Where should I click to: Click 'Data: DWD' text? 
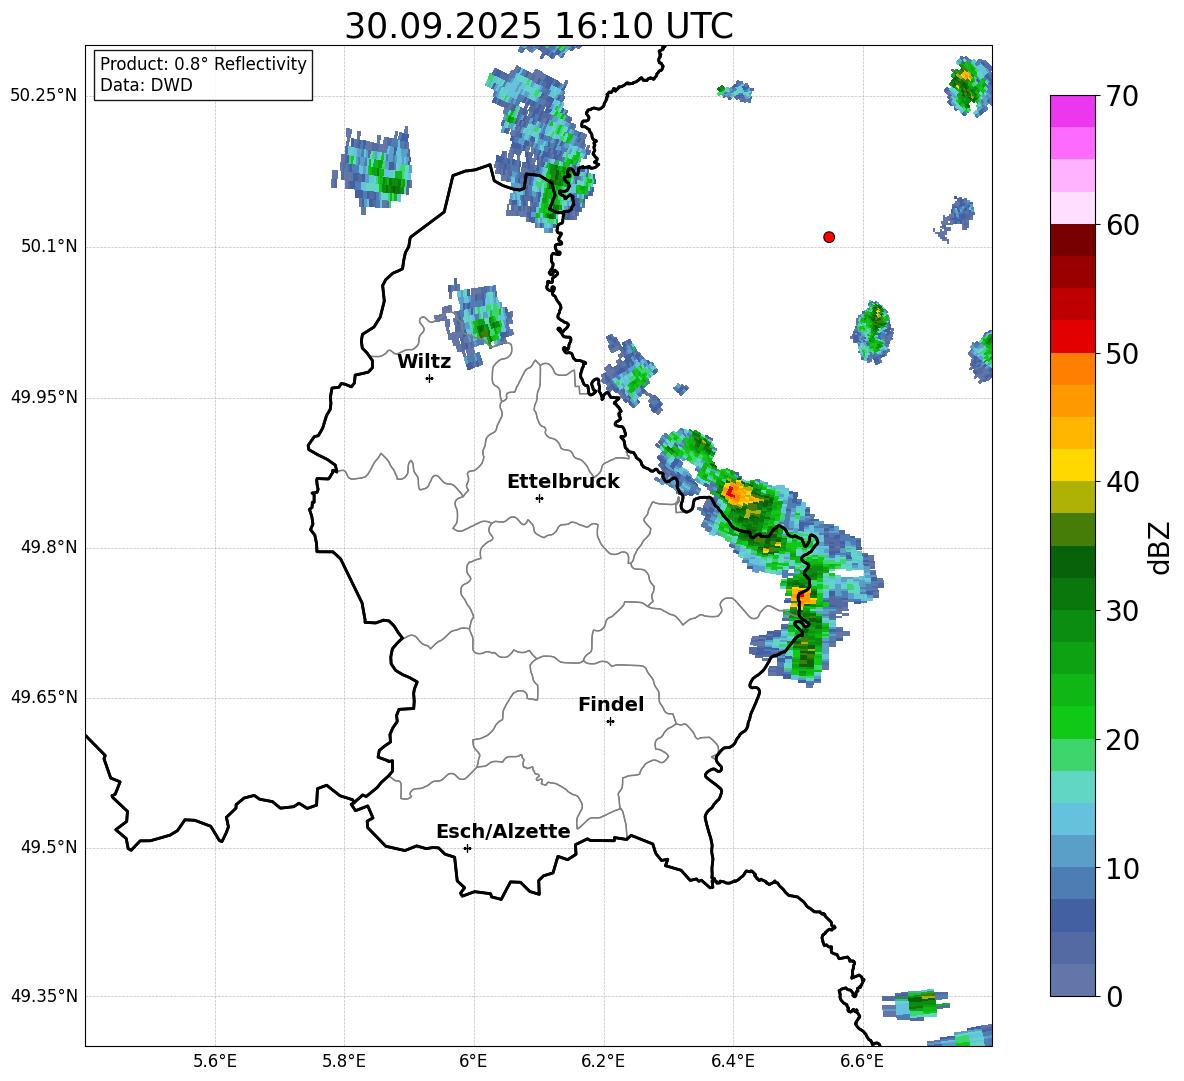tap(146, 85)
